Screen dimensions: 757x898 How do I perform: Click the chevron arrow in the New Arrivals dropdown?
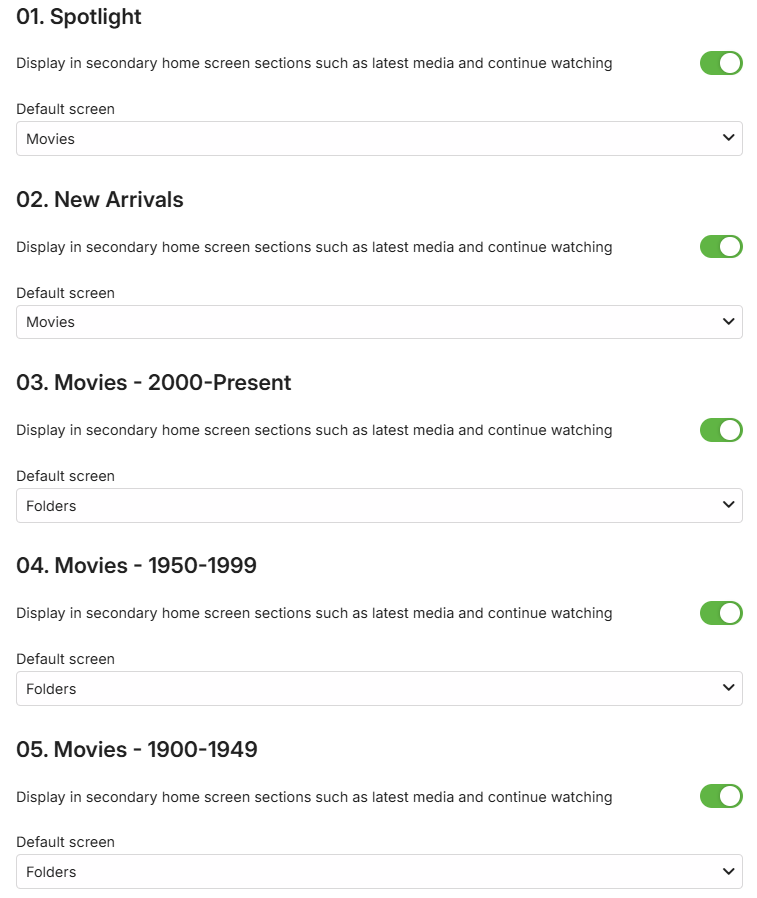pyautogui.click(x=728, y=321)
